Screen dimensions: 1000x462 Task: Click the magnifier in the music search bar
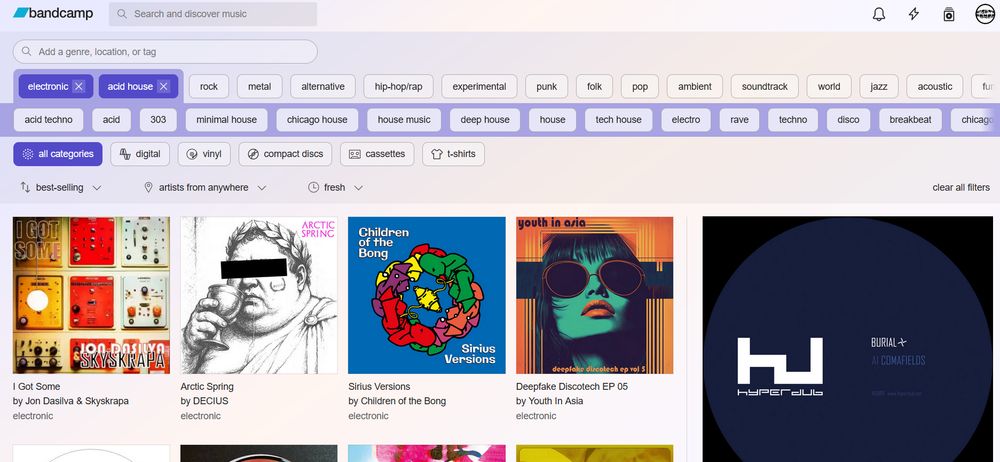(x=122, y=14)
